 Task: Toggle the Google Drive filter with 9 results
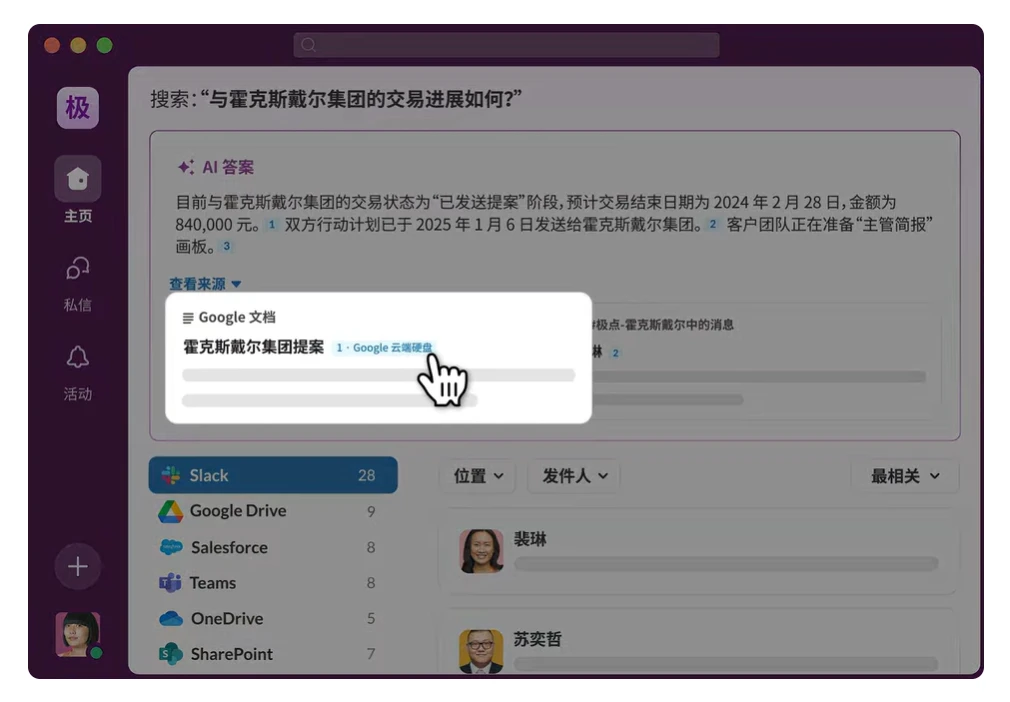point(273,511)
